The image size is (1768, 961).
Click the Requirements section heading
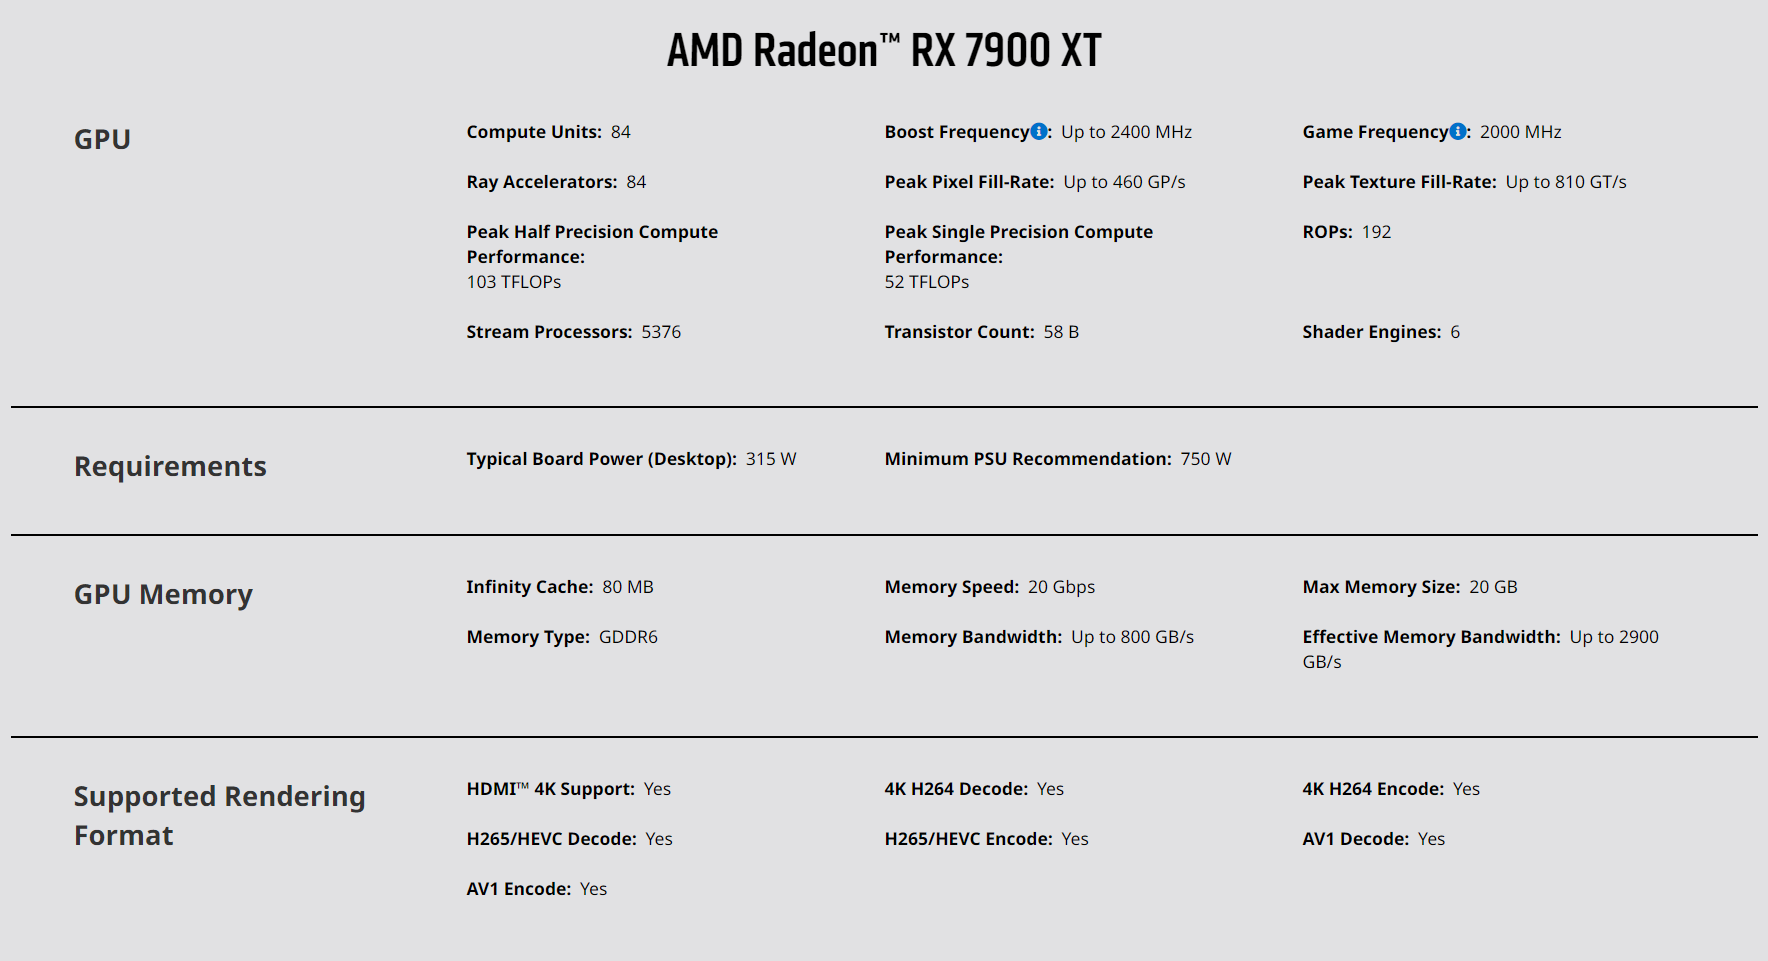tap(170, 466)
